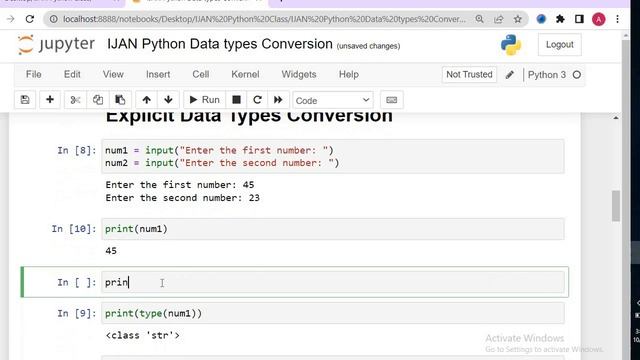Image resolution: width=640 pixels, height=360 pixels.
Task: Run the selected cell
Action: [x=204, y=100]
